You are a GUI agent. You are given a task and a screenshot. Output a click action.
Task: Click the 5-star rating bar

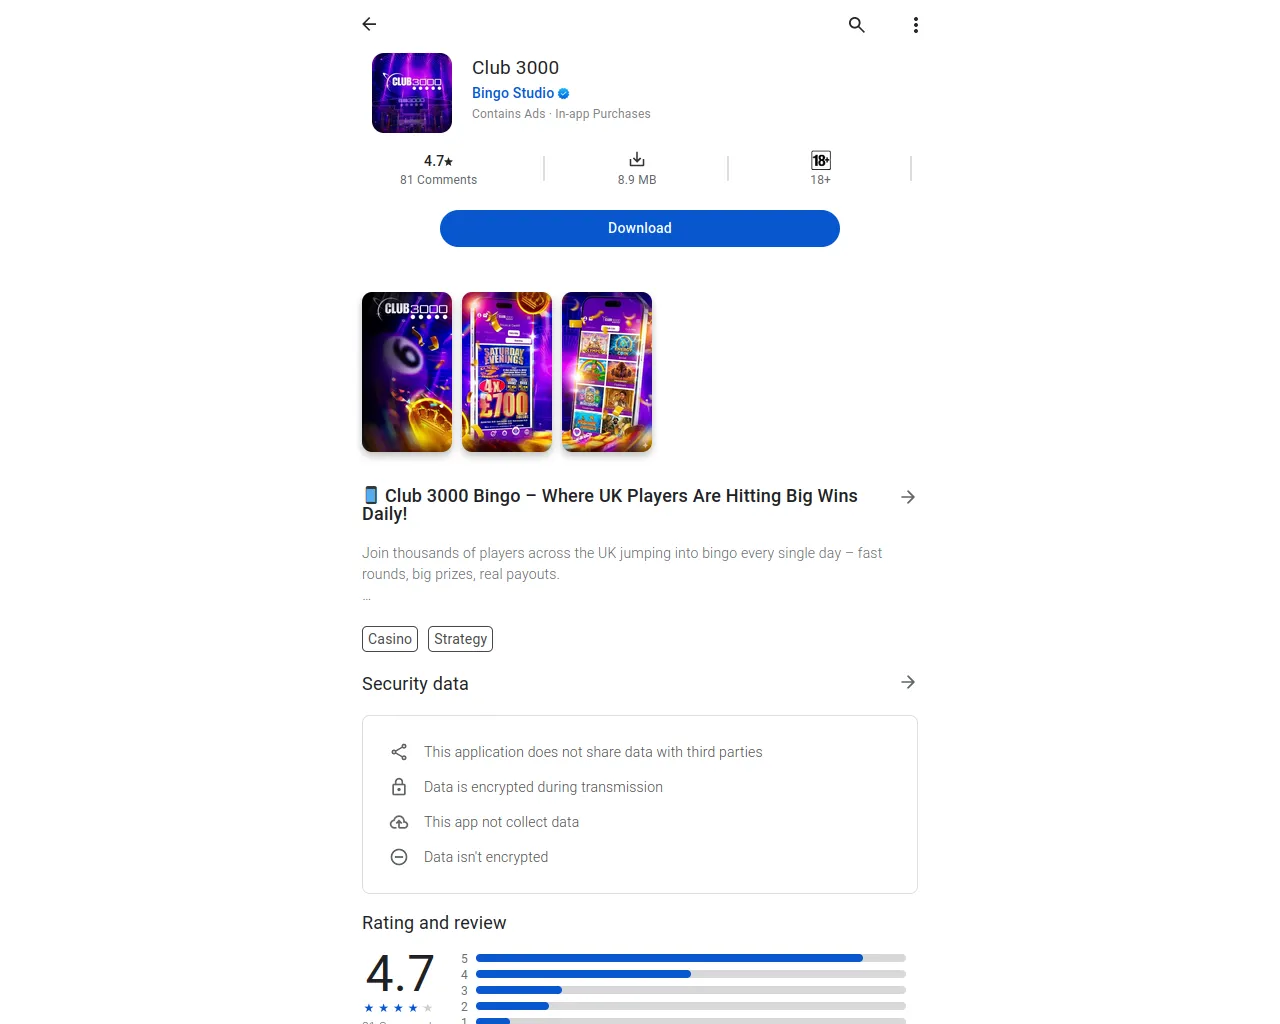pos(691,958)
